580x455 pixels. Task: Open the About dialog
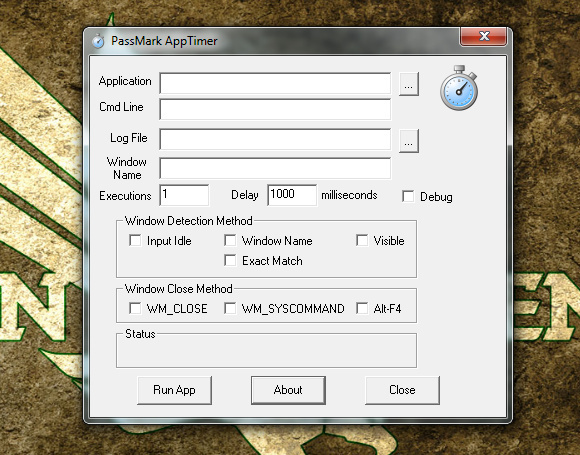pyautogui.click(x=288, y=390)
